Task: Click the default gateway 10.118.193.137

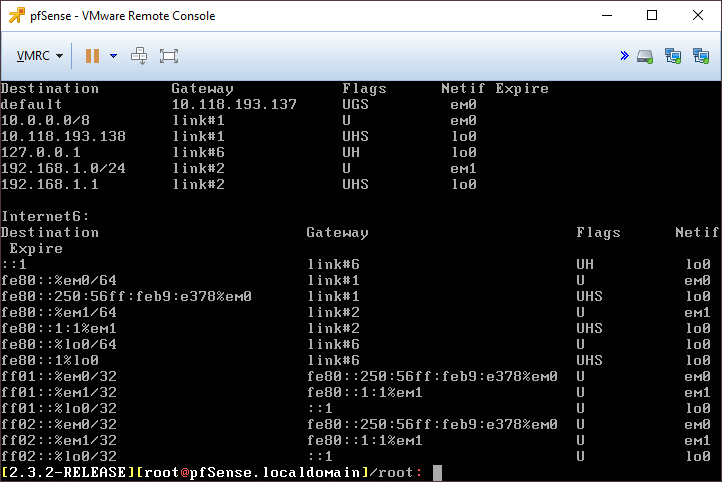Action: (234, 105)
